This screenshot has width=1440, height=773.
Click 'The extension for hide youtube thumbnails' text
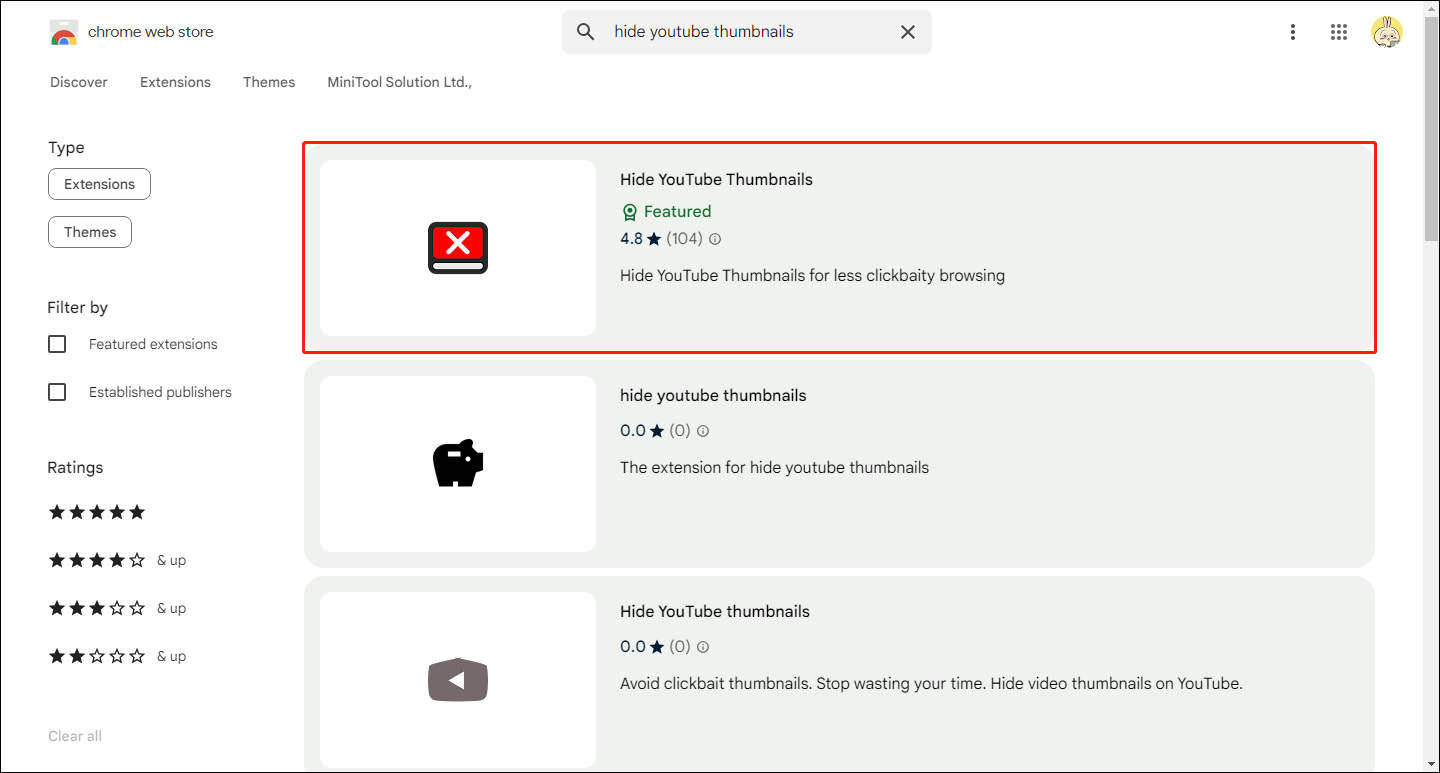(774, 467)
